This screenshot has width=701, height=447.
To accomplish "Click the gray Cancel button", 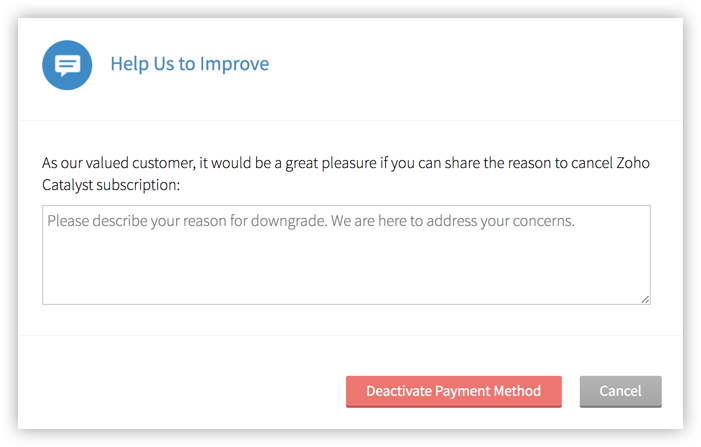I will 621,391.
